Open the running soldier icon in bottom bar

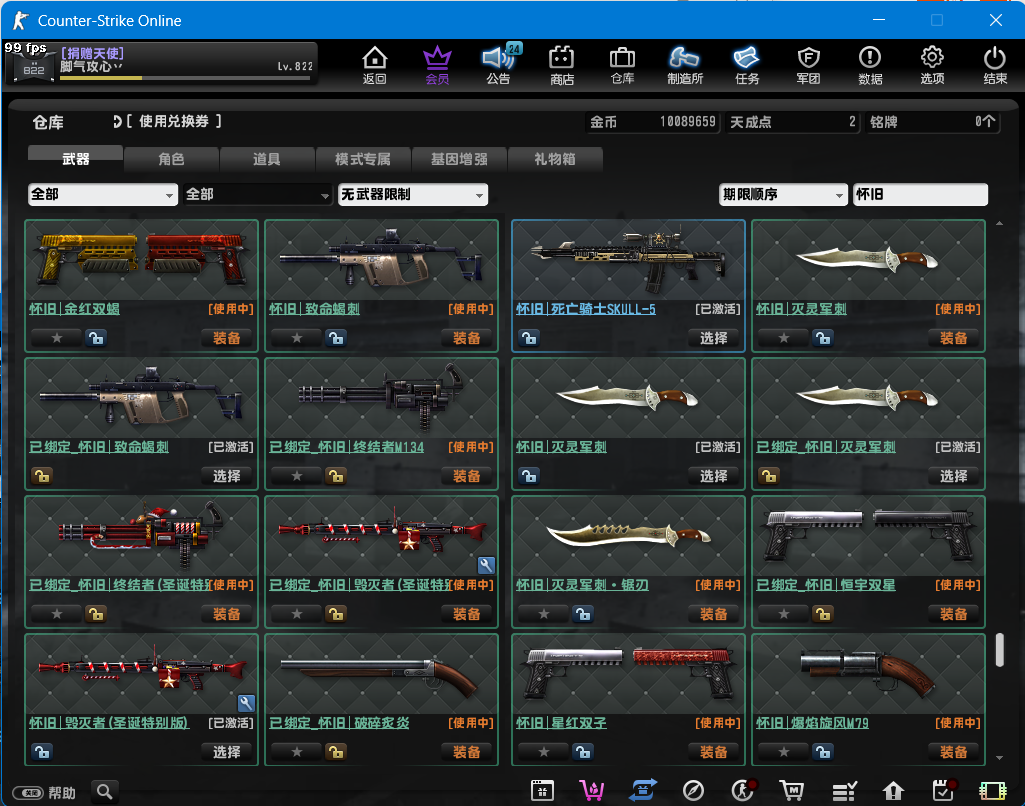743,790
